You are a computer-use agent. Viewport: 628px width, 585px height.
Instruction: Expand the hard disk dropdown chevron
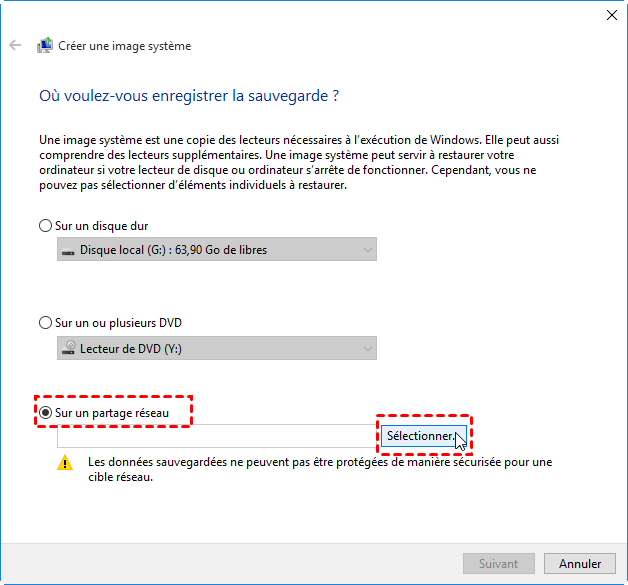click(367, 249)
